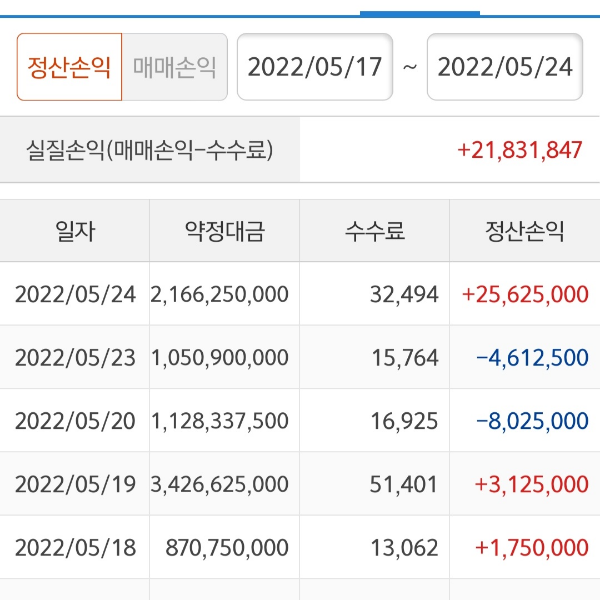
Task: Open the end date field 2022/05/24
Action: (x=505, y=67)
